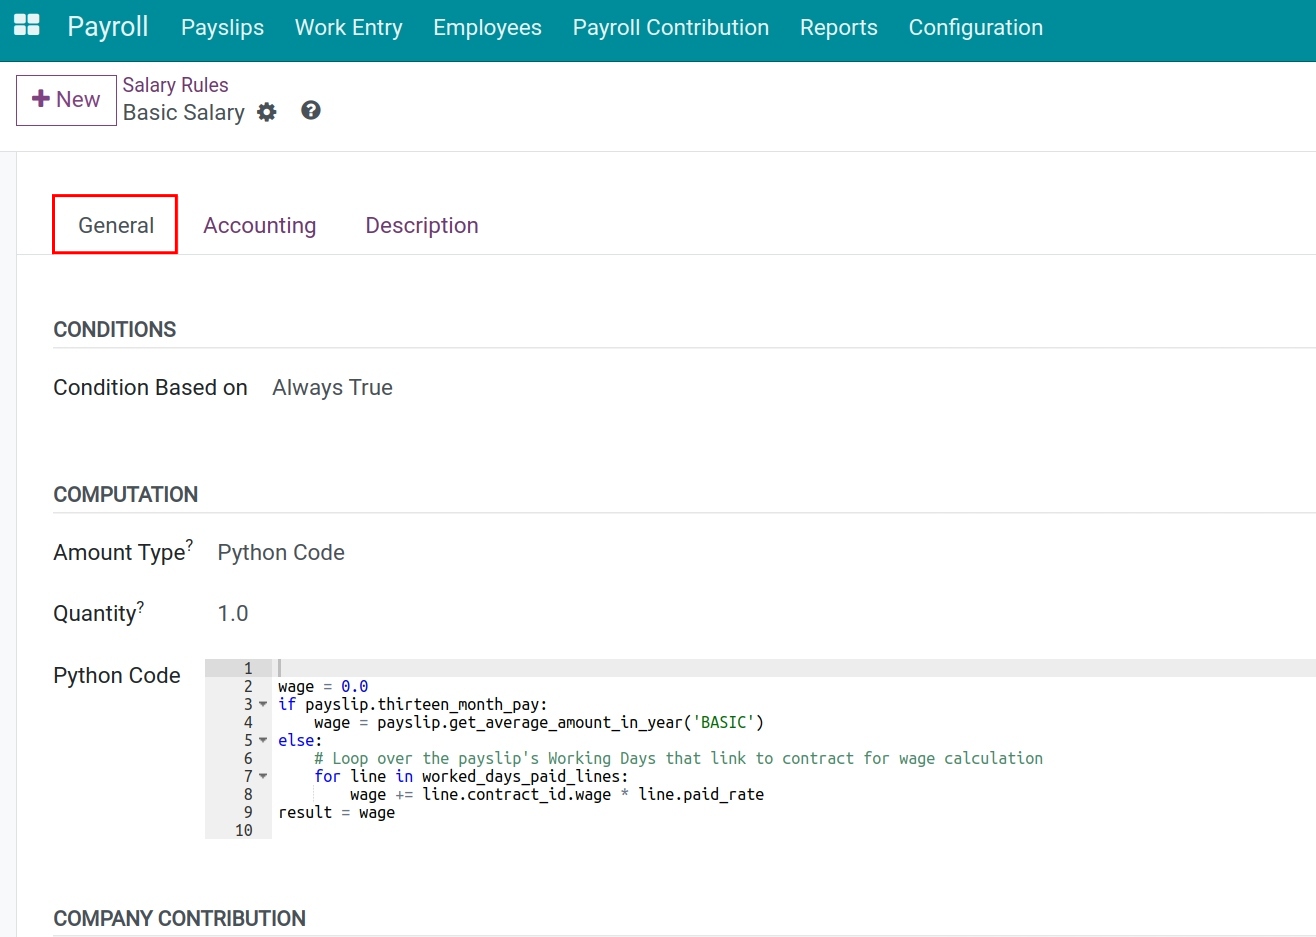The width and height of the screenshot is (1316, 937).
Task: Collapse the code fold arrow on line 5
Action: (x=263, y=740)
